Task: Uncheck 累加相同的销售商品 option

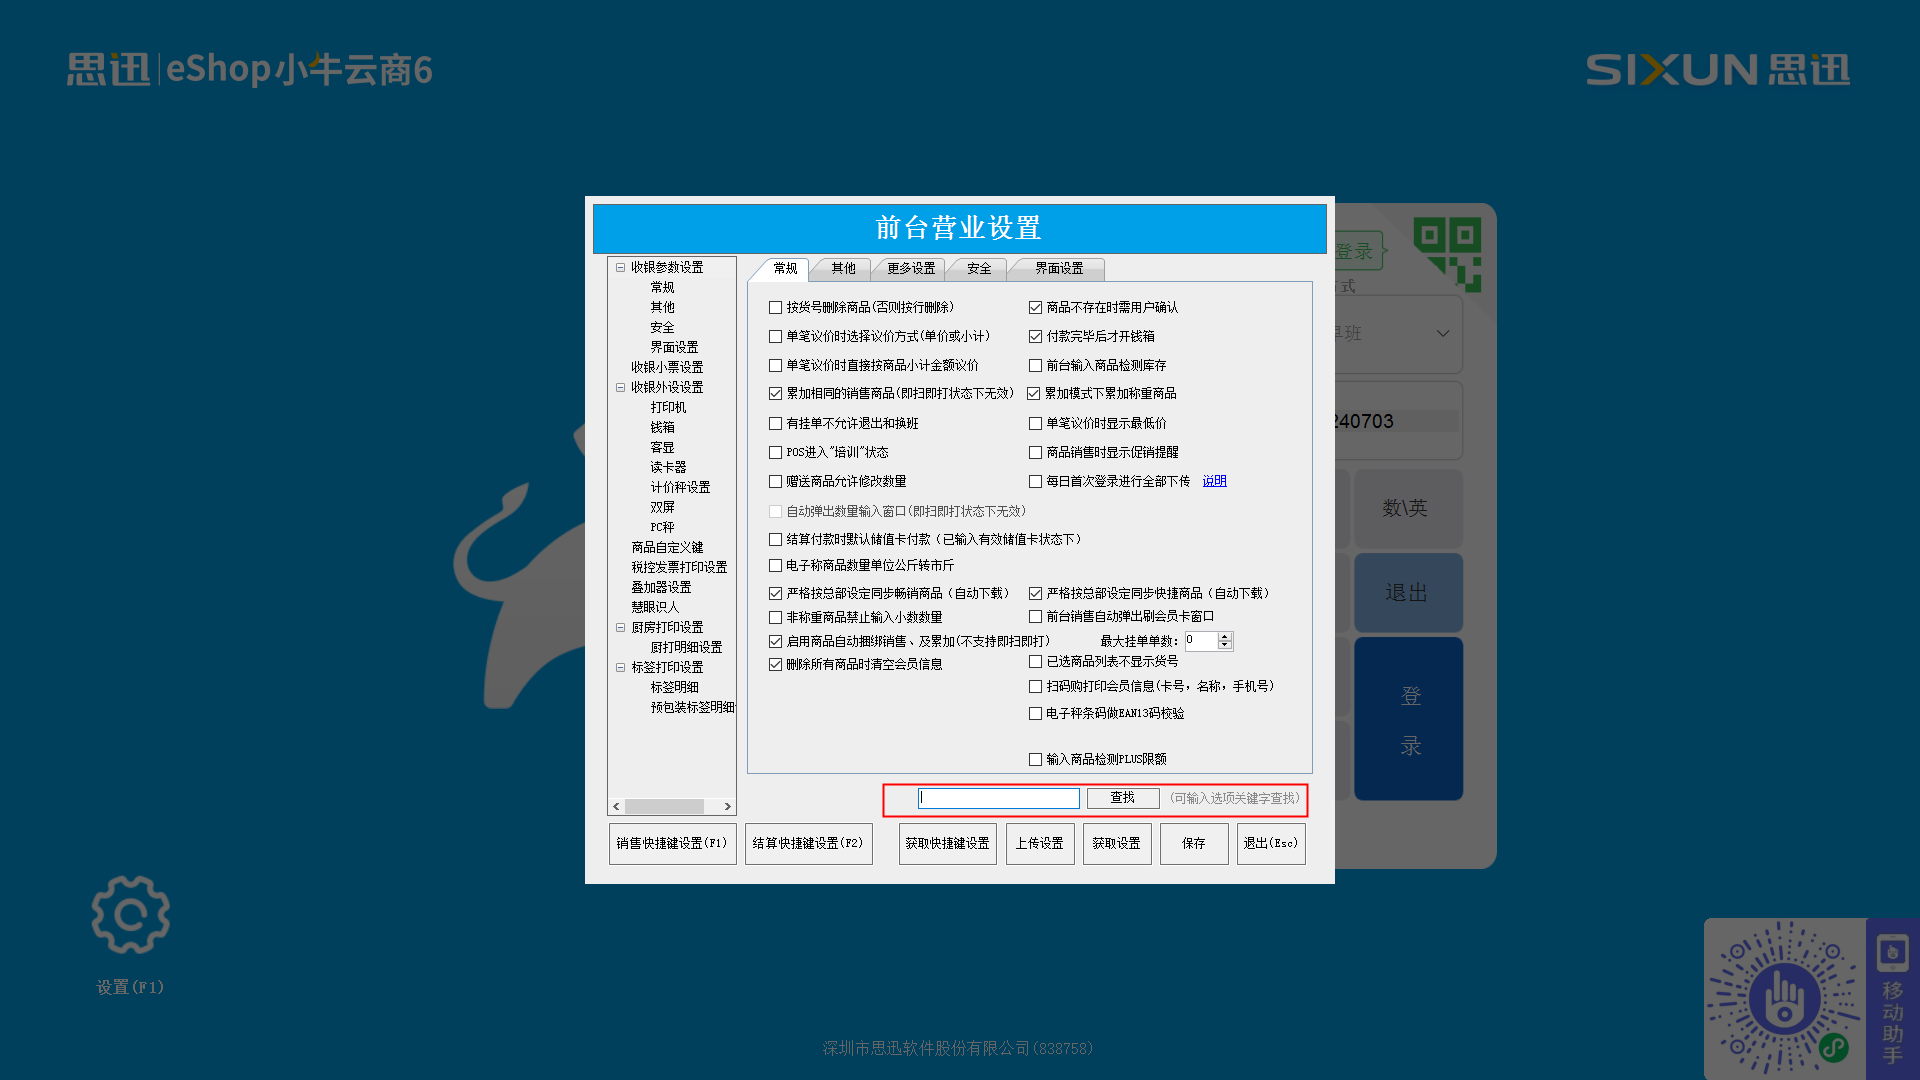Action: pos(775,393)
